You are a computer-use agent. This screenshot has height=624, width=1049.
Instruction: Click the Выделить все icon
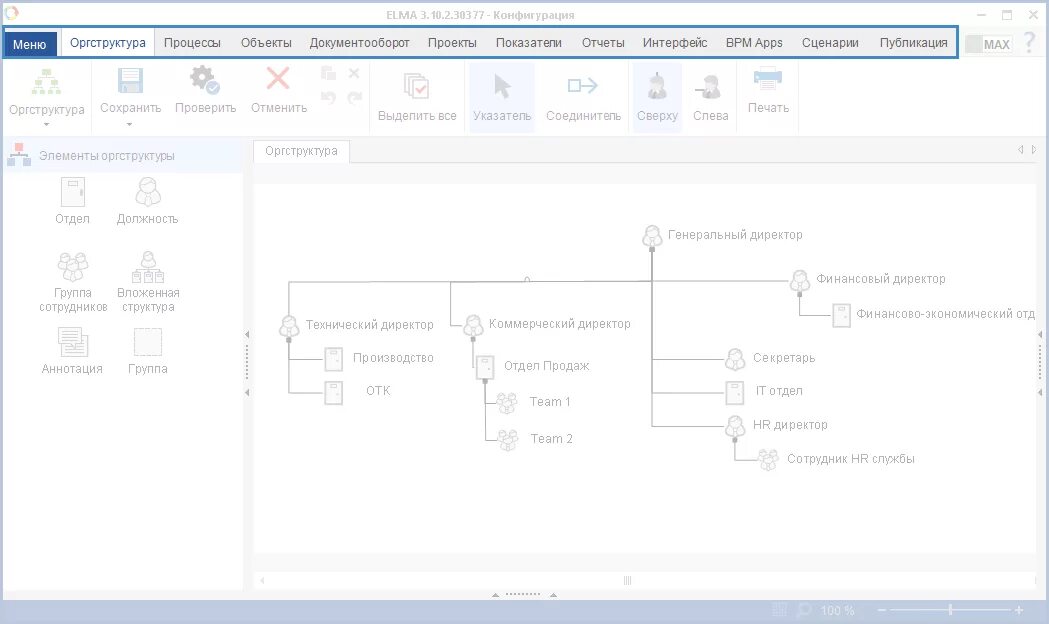coord(417,86)
